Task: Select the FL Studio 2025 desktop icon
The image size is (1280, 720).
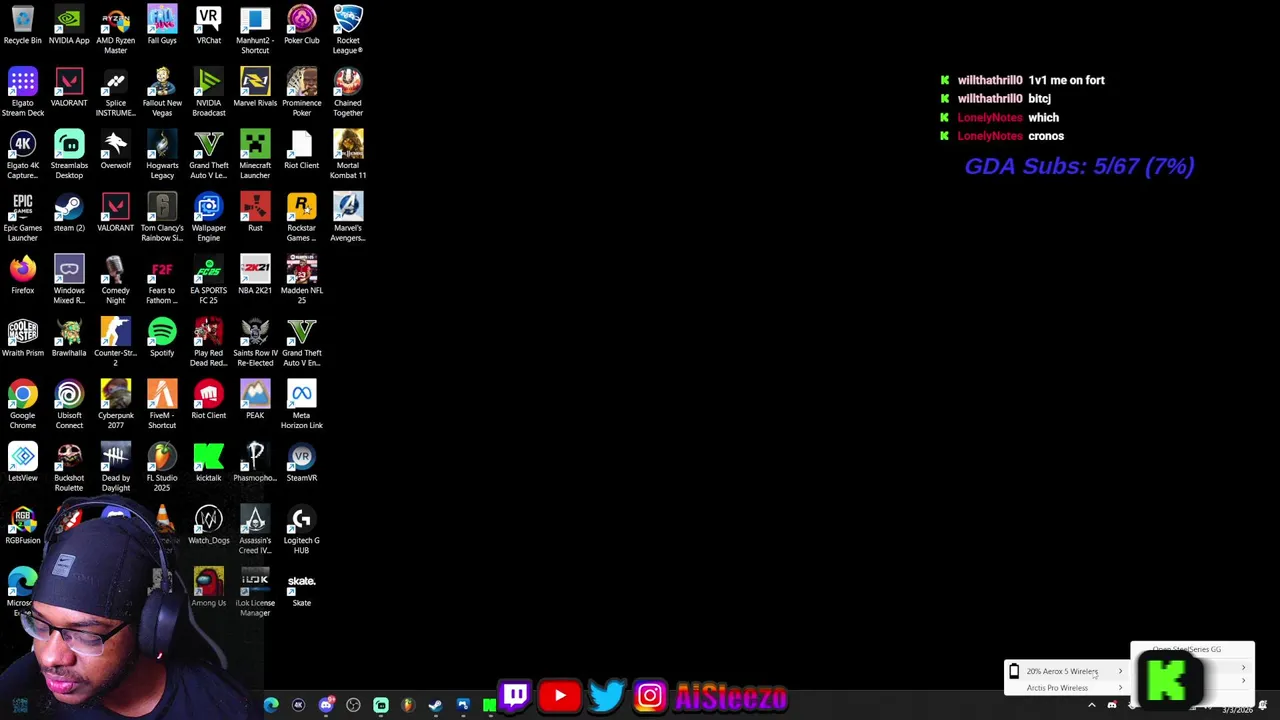Action: (162, 468)
